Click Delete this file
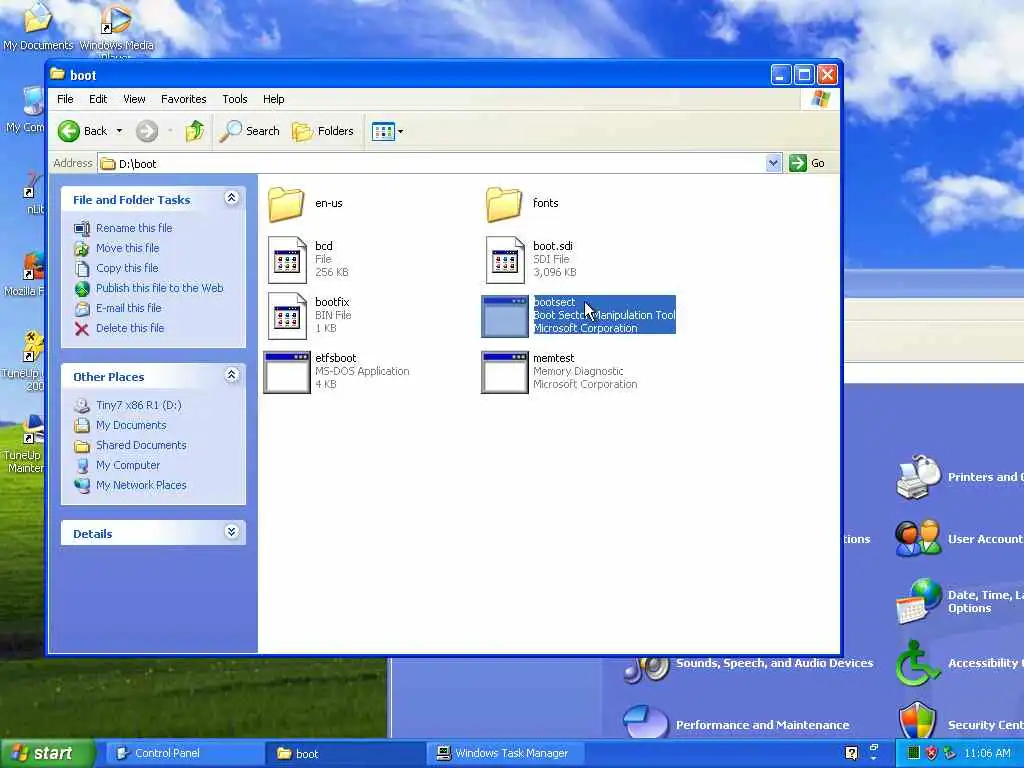Image resolution: width=1024 pixels, height=768 pixels. pos(130,328)
